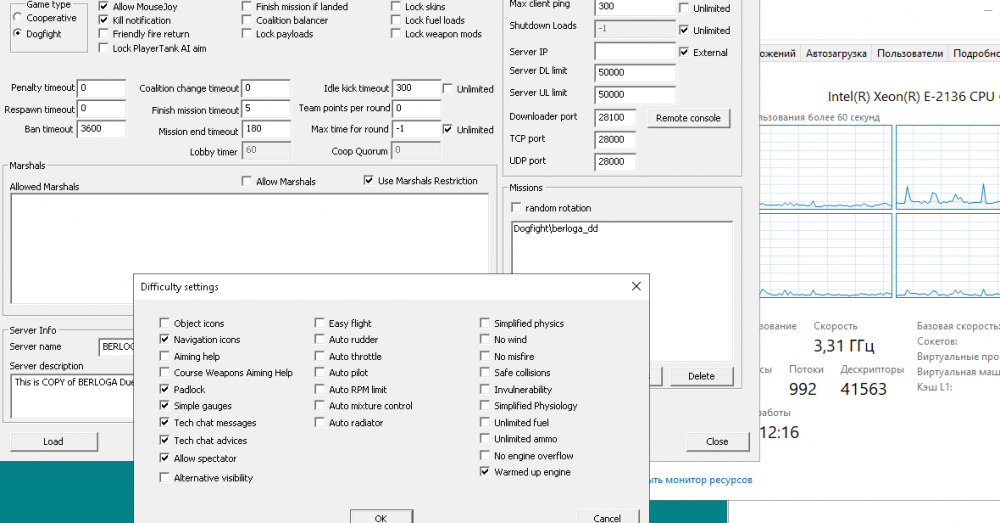Viewport: 1000px width, 523px height.
Task: Edit the Server UL limit field
Action: [635, 95]
